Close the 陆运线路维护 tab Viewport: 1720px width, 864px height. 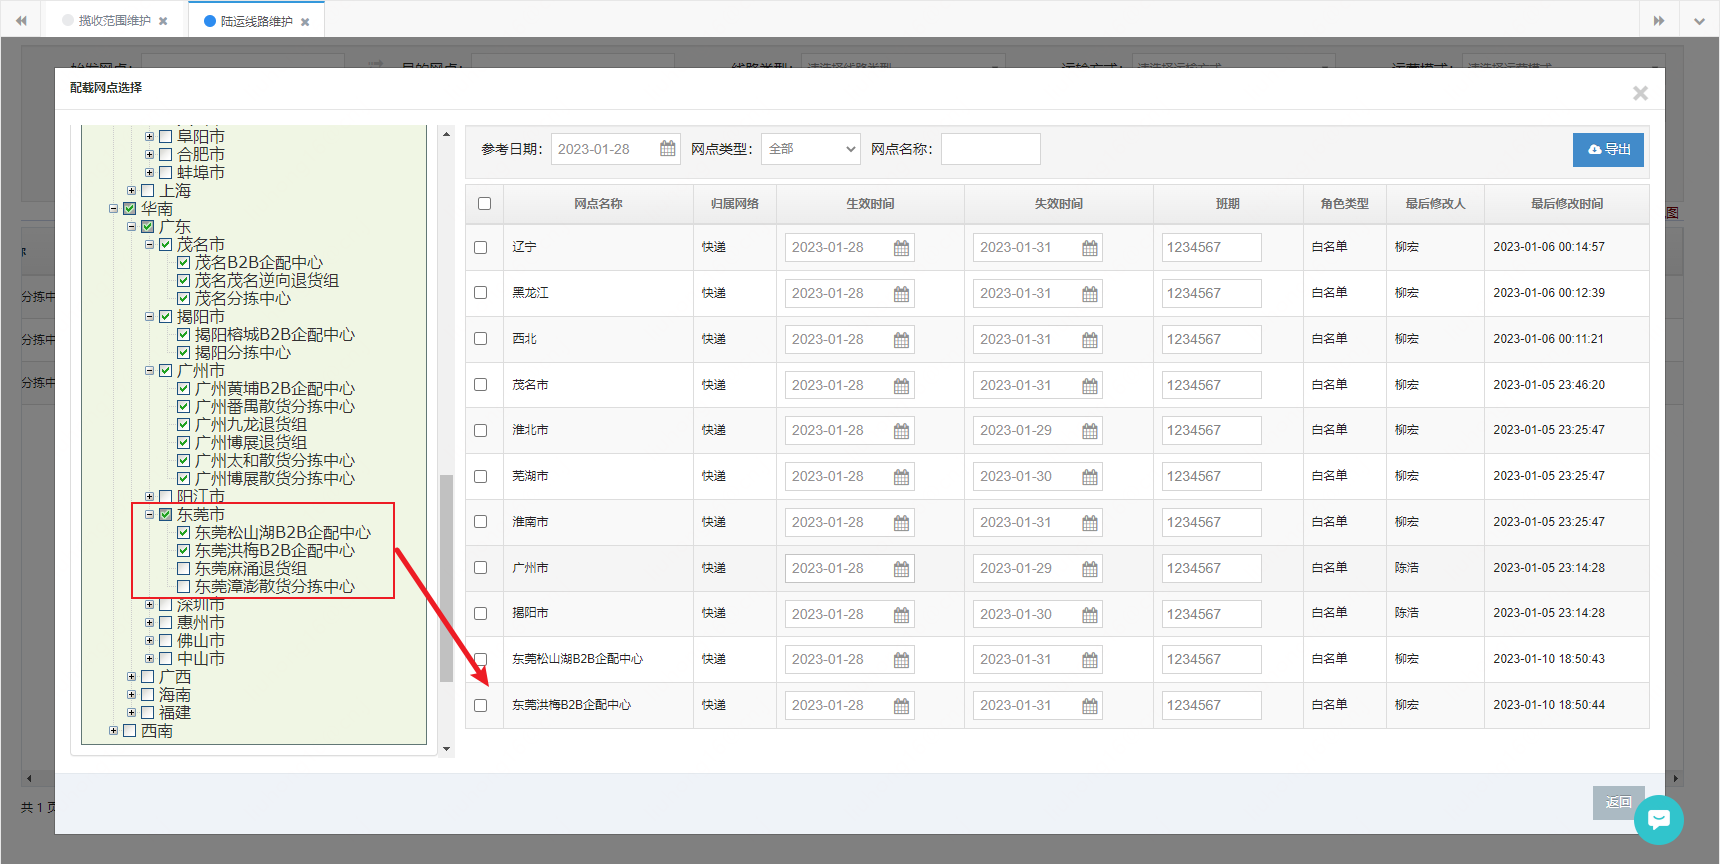pyautogui.click(x=305, y=22)
